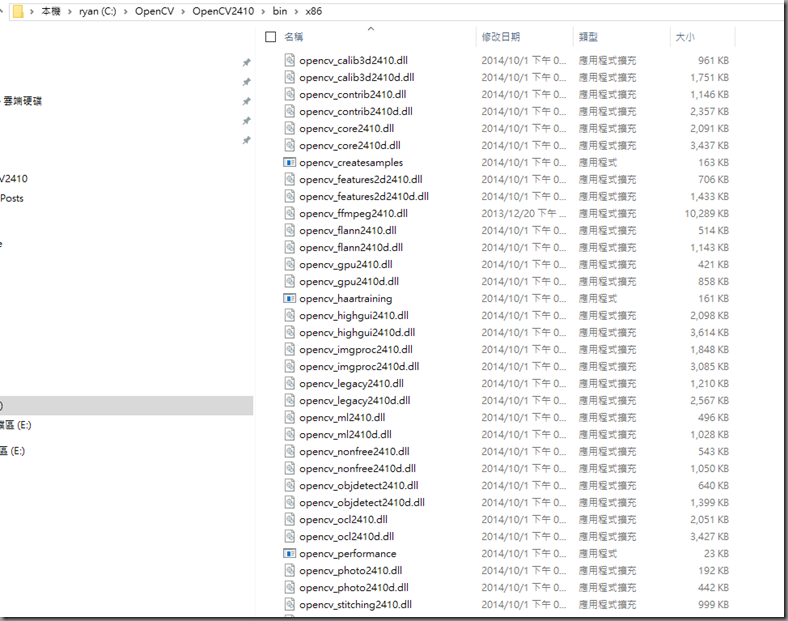Click the opencv_core2410.dll file icon
The width and height of the screenshot is (788, 621).
point(289,128)
